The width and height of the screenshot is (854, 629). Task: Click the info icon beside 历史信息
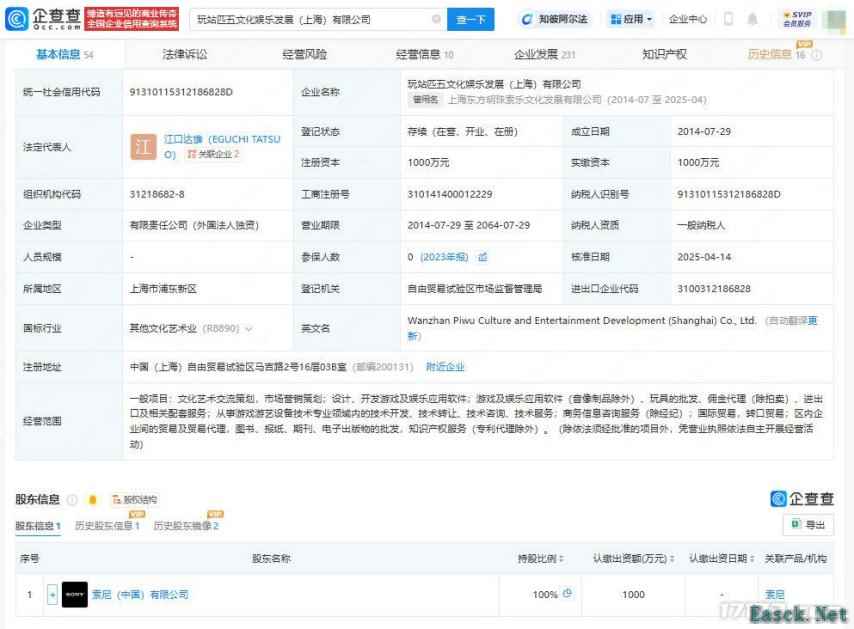pos(816,55)
